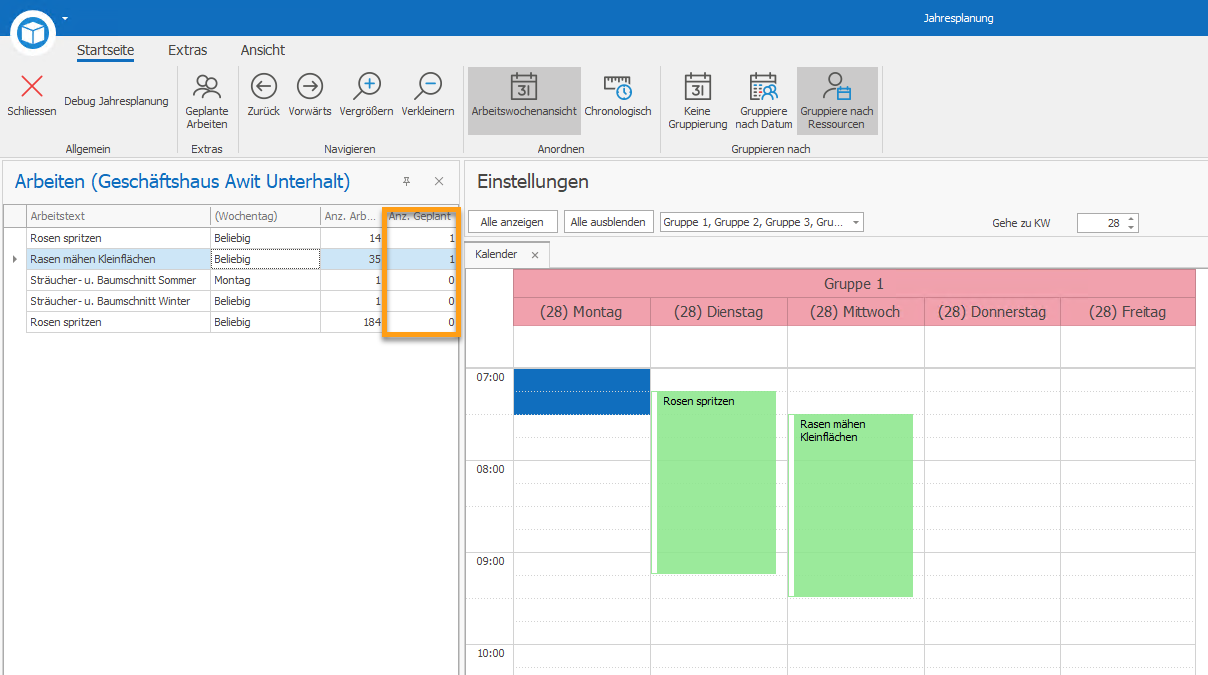Close the Kalender tab
The width and height of the screenshot is (1208, 675).
click(535, 255)
